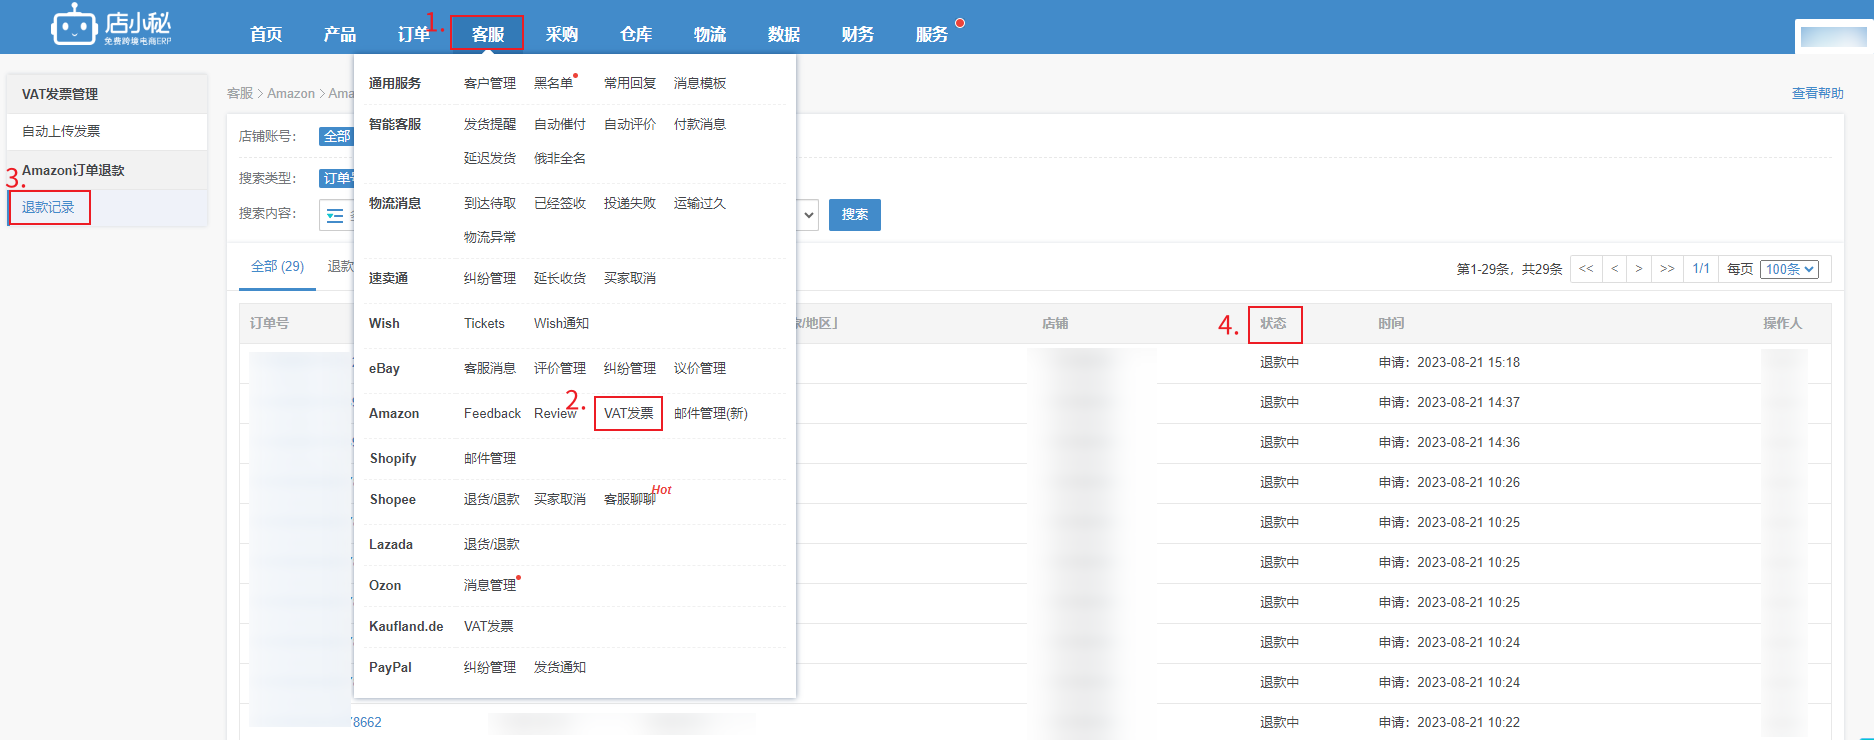Switch to the 全部 (29) tab
1874x740 pixels.
(x=277, y=266)
